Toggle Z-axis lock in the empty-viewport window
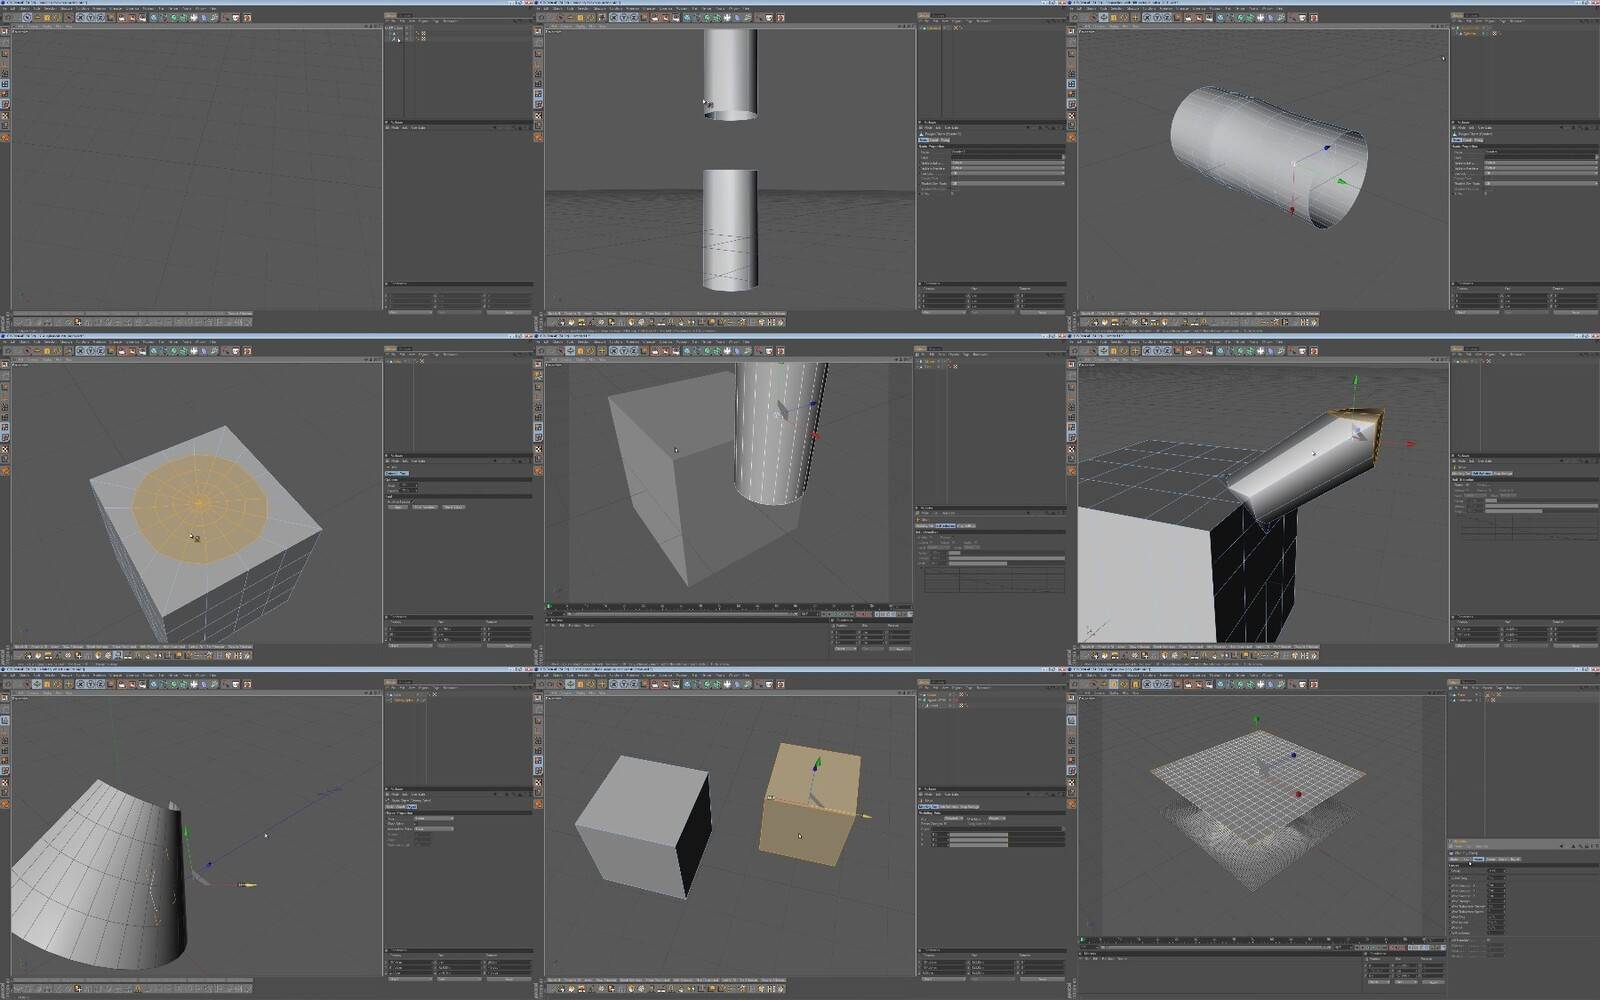Image resolution: width=1600 pixels, height=1000 pixels. pyautogui.click(x=100, y=18)
